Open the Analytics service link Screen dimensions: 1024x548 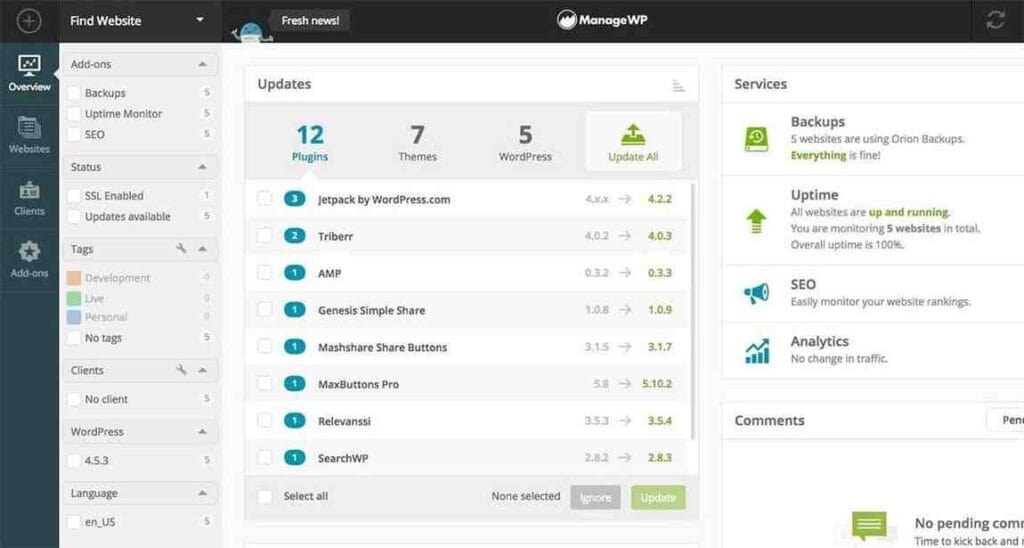[x=820, y=341]
